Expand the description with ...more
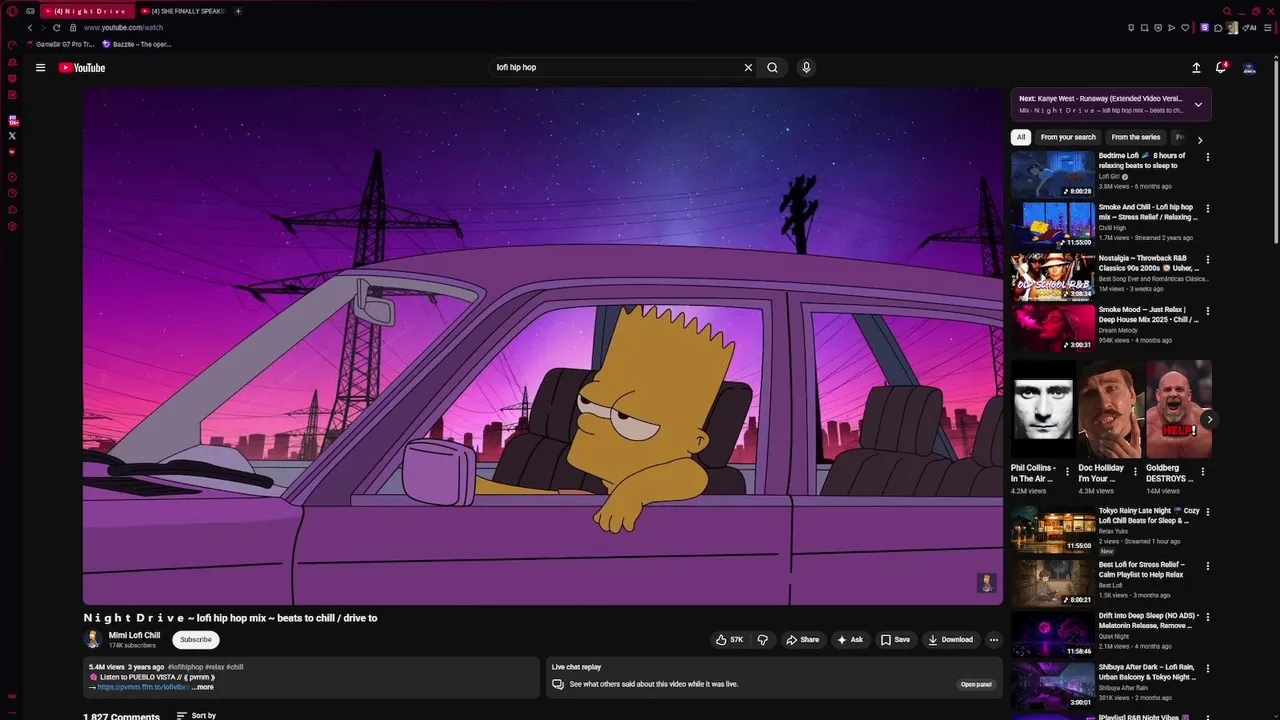The image size is (1280, 720). [203, 687]
